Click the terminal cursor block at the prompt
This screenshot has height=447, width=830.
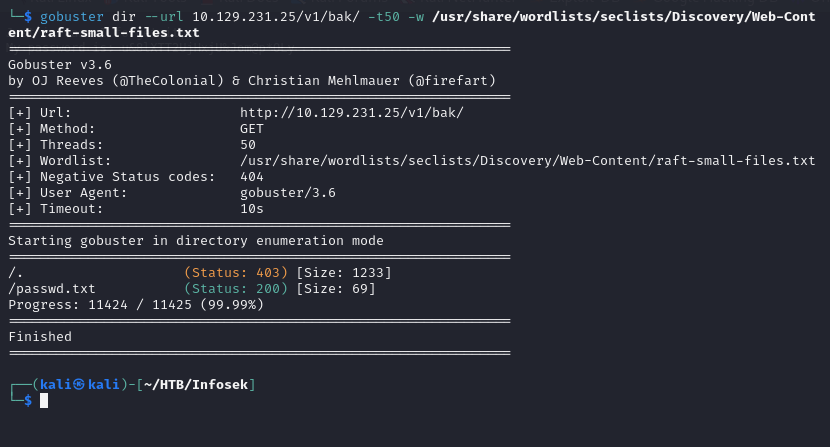point(44,401)
